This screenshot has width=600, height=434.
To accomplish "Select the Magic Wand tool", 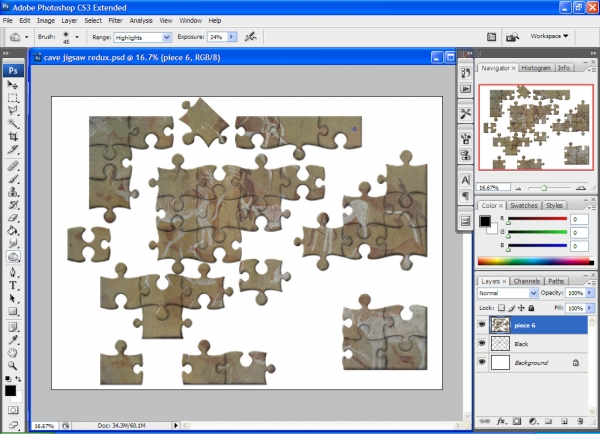I will click(x=13, y=124).
